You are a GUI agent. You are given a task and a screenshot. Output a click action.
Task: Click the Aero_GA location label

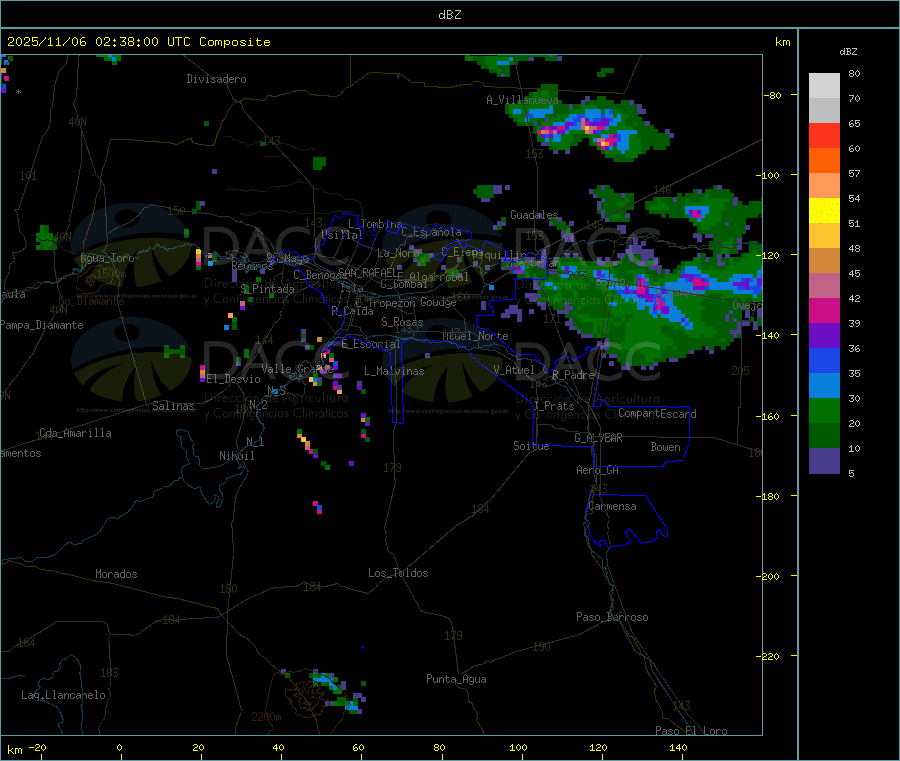coord(597,470)
